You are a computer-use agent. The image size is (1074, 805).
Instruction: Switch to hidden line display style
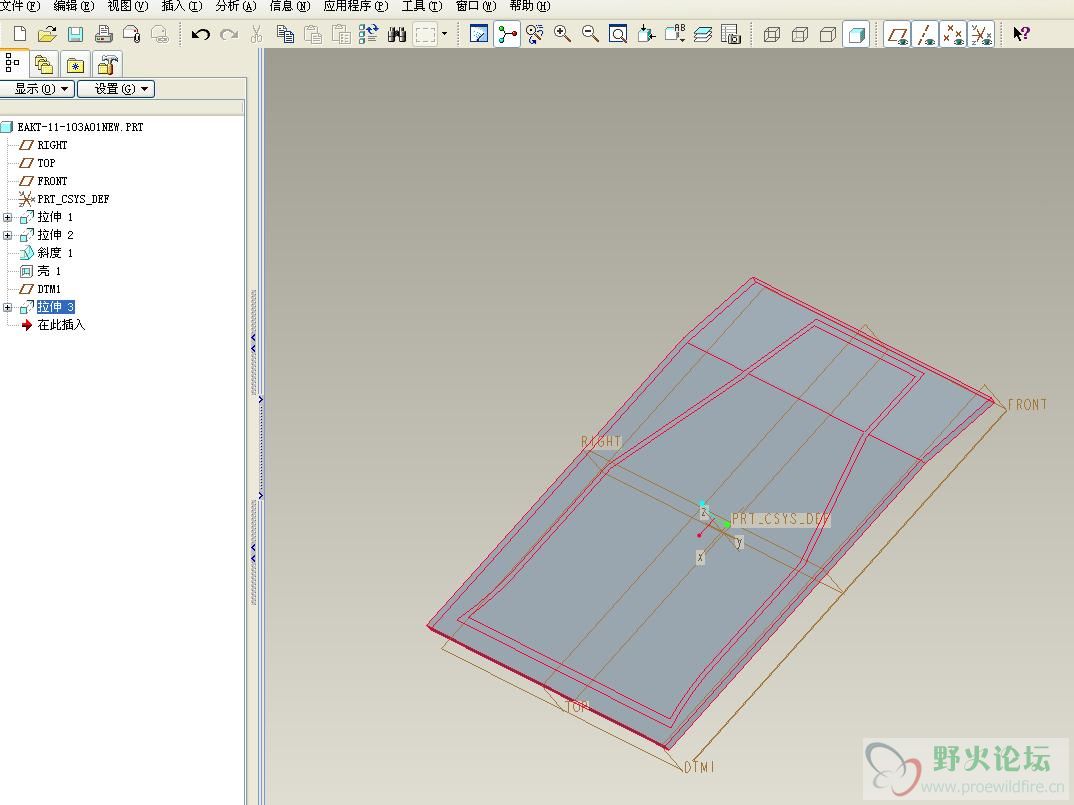coord(800,34)
